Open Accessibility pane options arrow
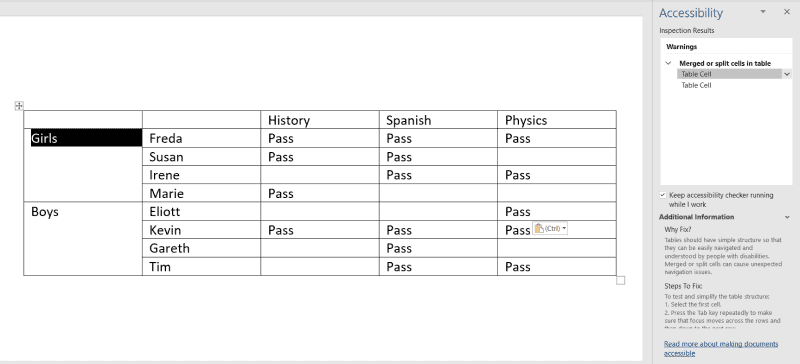 pyautogui.click(x=763, y=12)
